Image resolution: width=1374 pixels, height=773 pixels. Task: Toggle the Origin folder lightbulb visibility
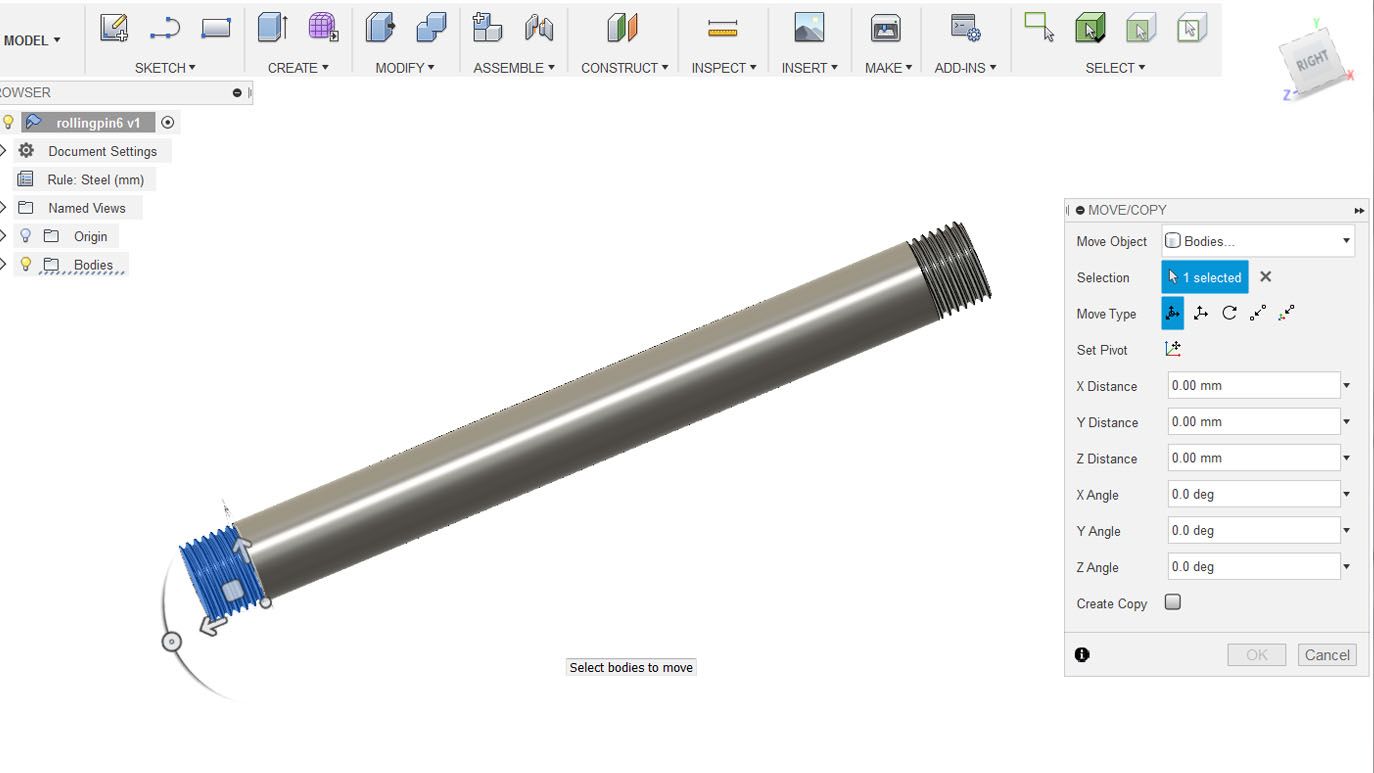coord(26,236)
